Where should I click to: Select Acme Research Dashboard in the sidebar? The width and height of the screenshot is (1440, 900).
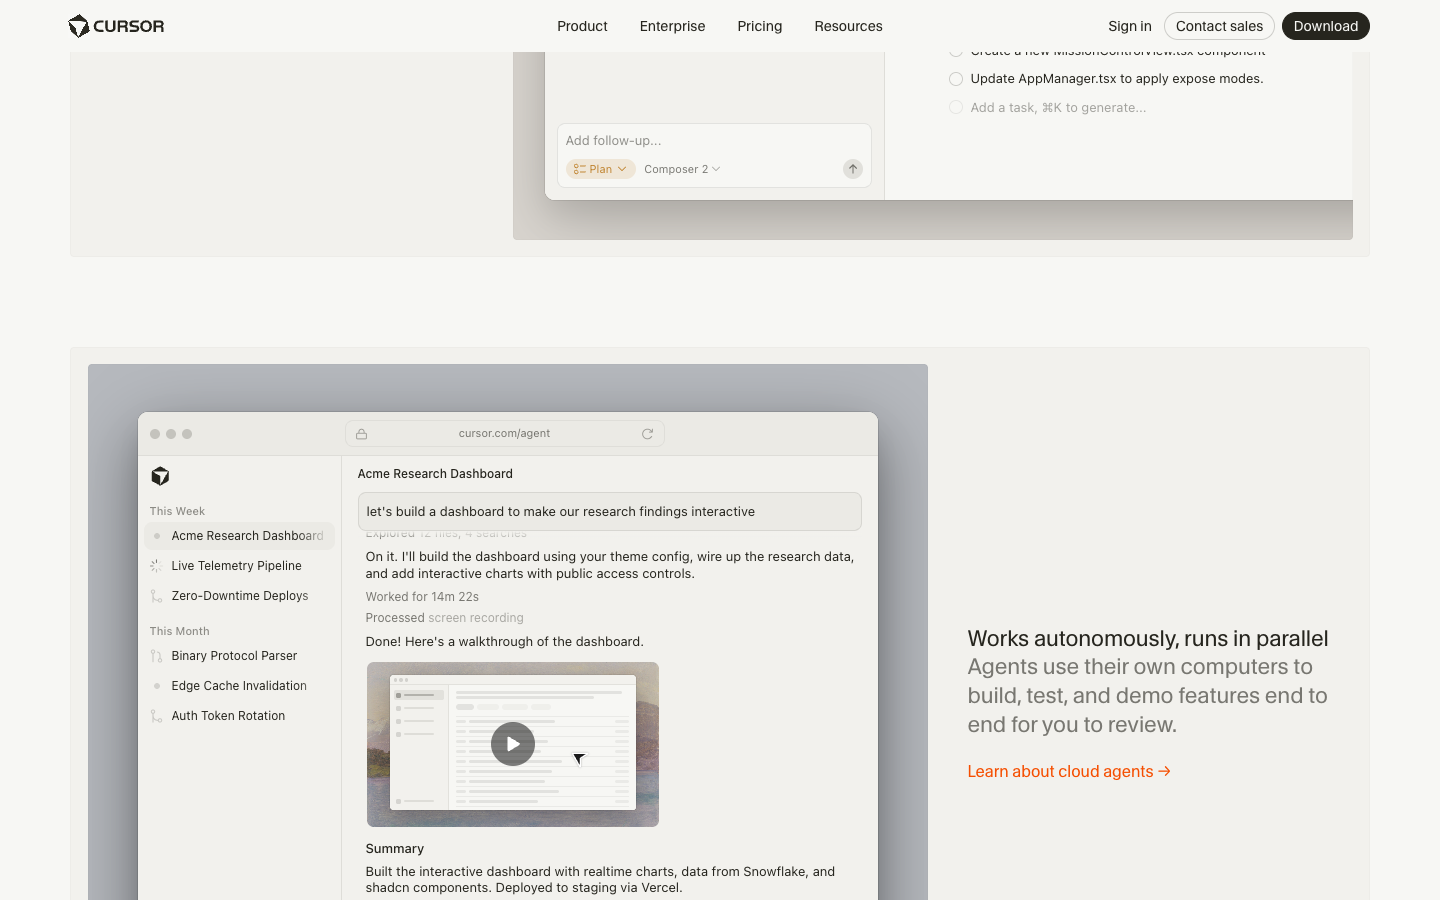[239, 536]
